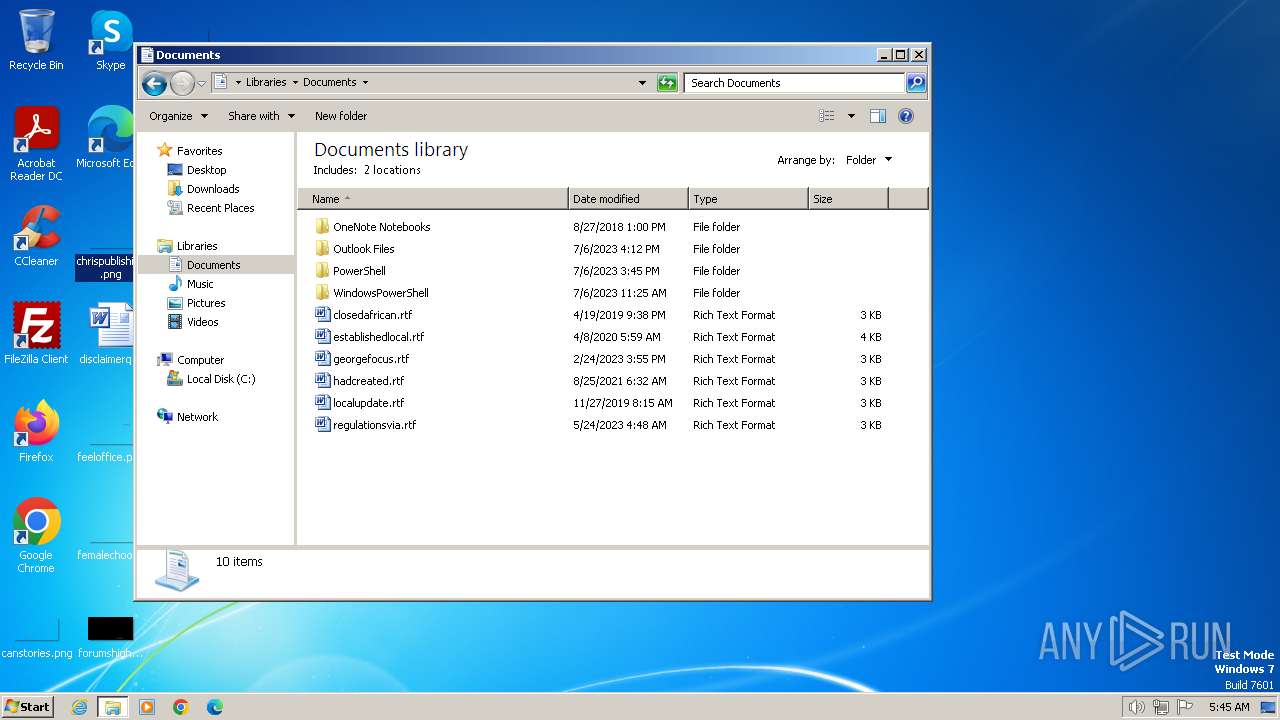The image size is (1280, 720).
Task: Select the closedafrican.rtf file icon
Action: pos(322,315)
